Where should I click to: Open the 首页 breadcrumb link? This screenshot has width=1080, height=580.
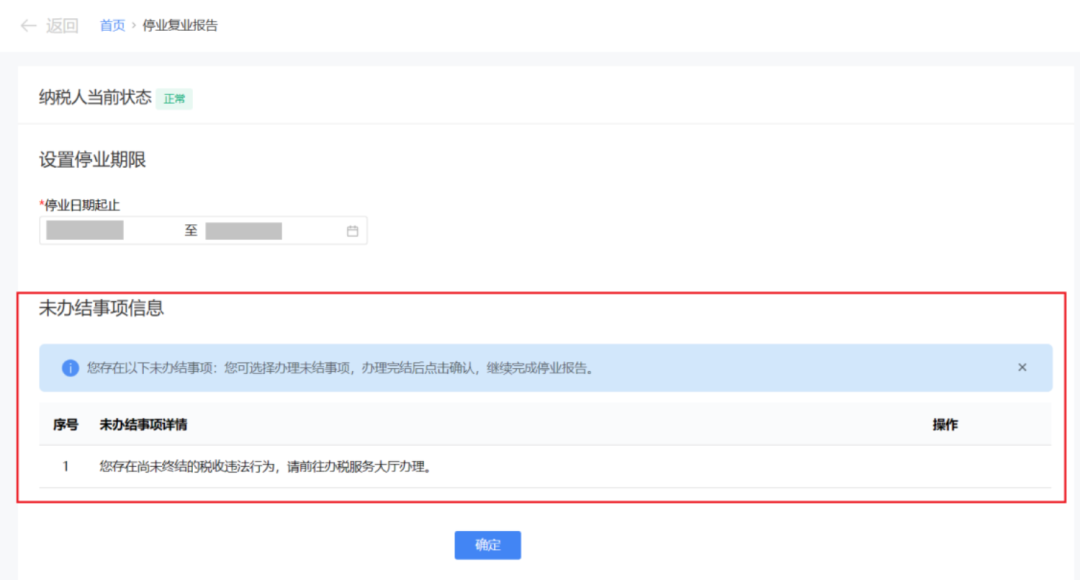coord(112,25)
